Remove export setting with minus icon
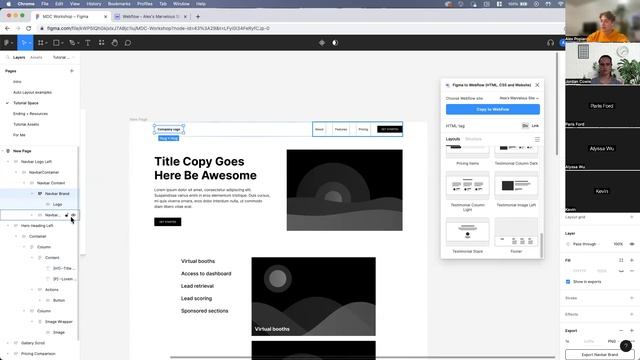 coord(621,331)
